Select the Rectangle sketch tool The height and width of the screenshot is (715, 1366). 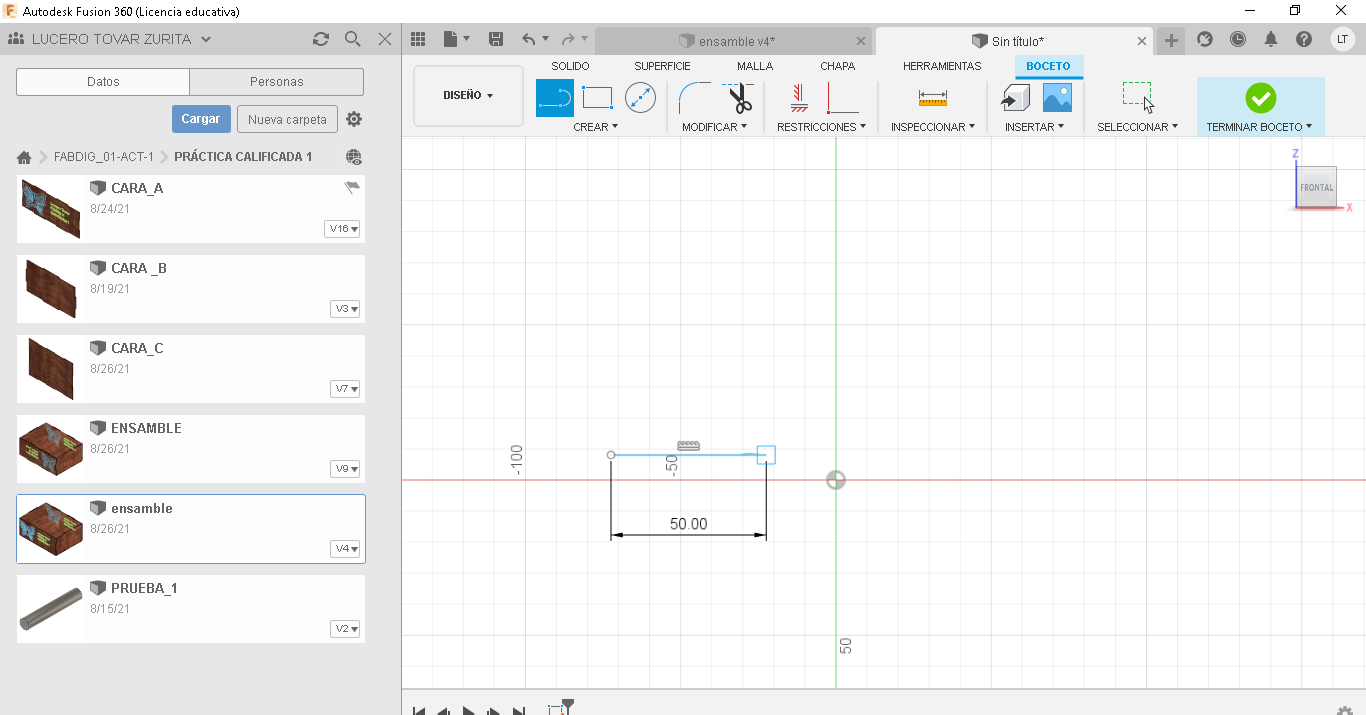pos(597,98)
